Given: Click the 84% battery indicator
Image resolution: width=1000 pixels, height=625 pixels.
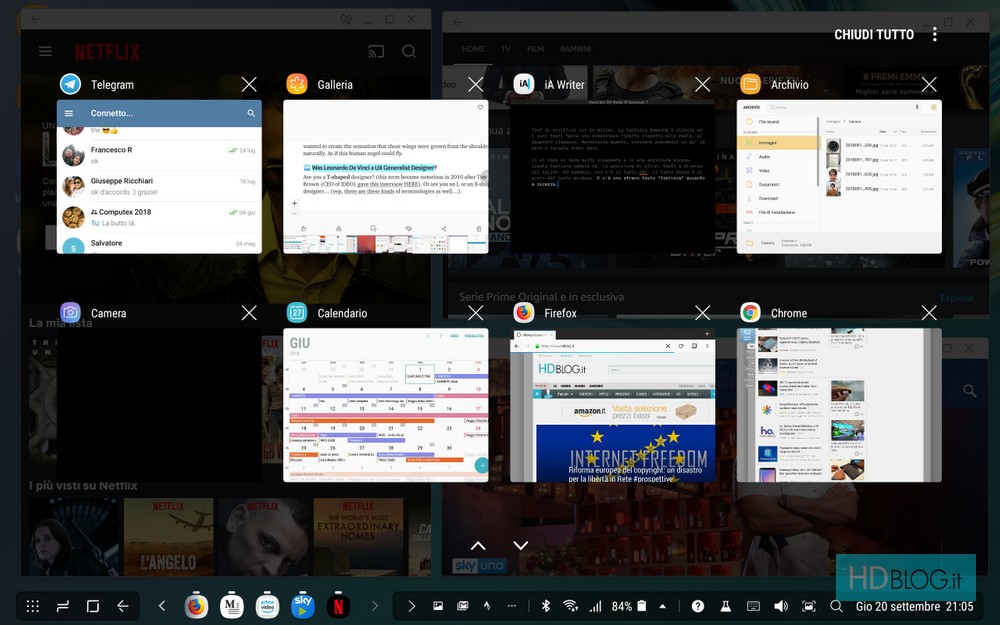Looking at the screenshot, I should (629, 606).
